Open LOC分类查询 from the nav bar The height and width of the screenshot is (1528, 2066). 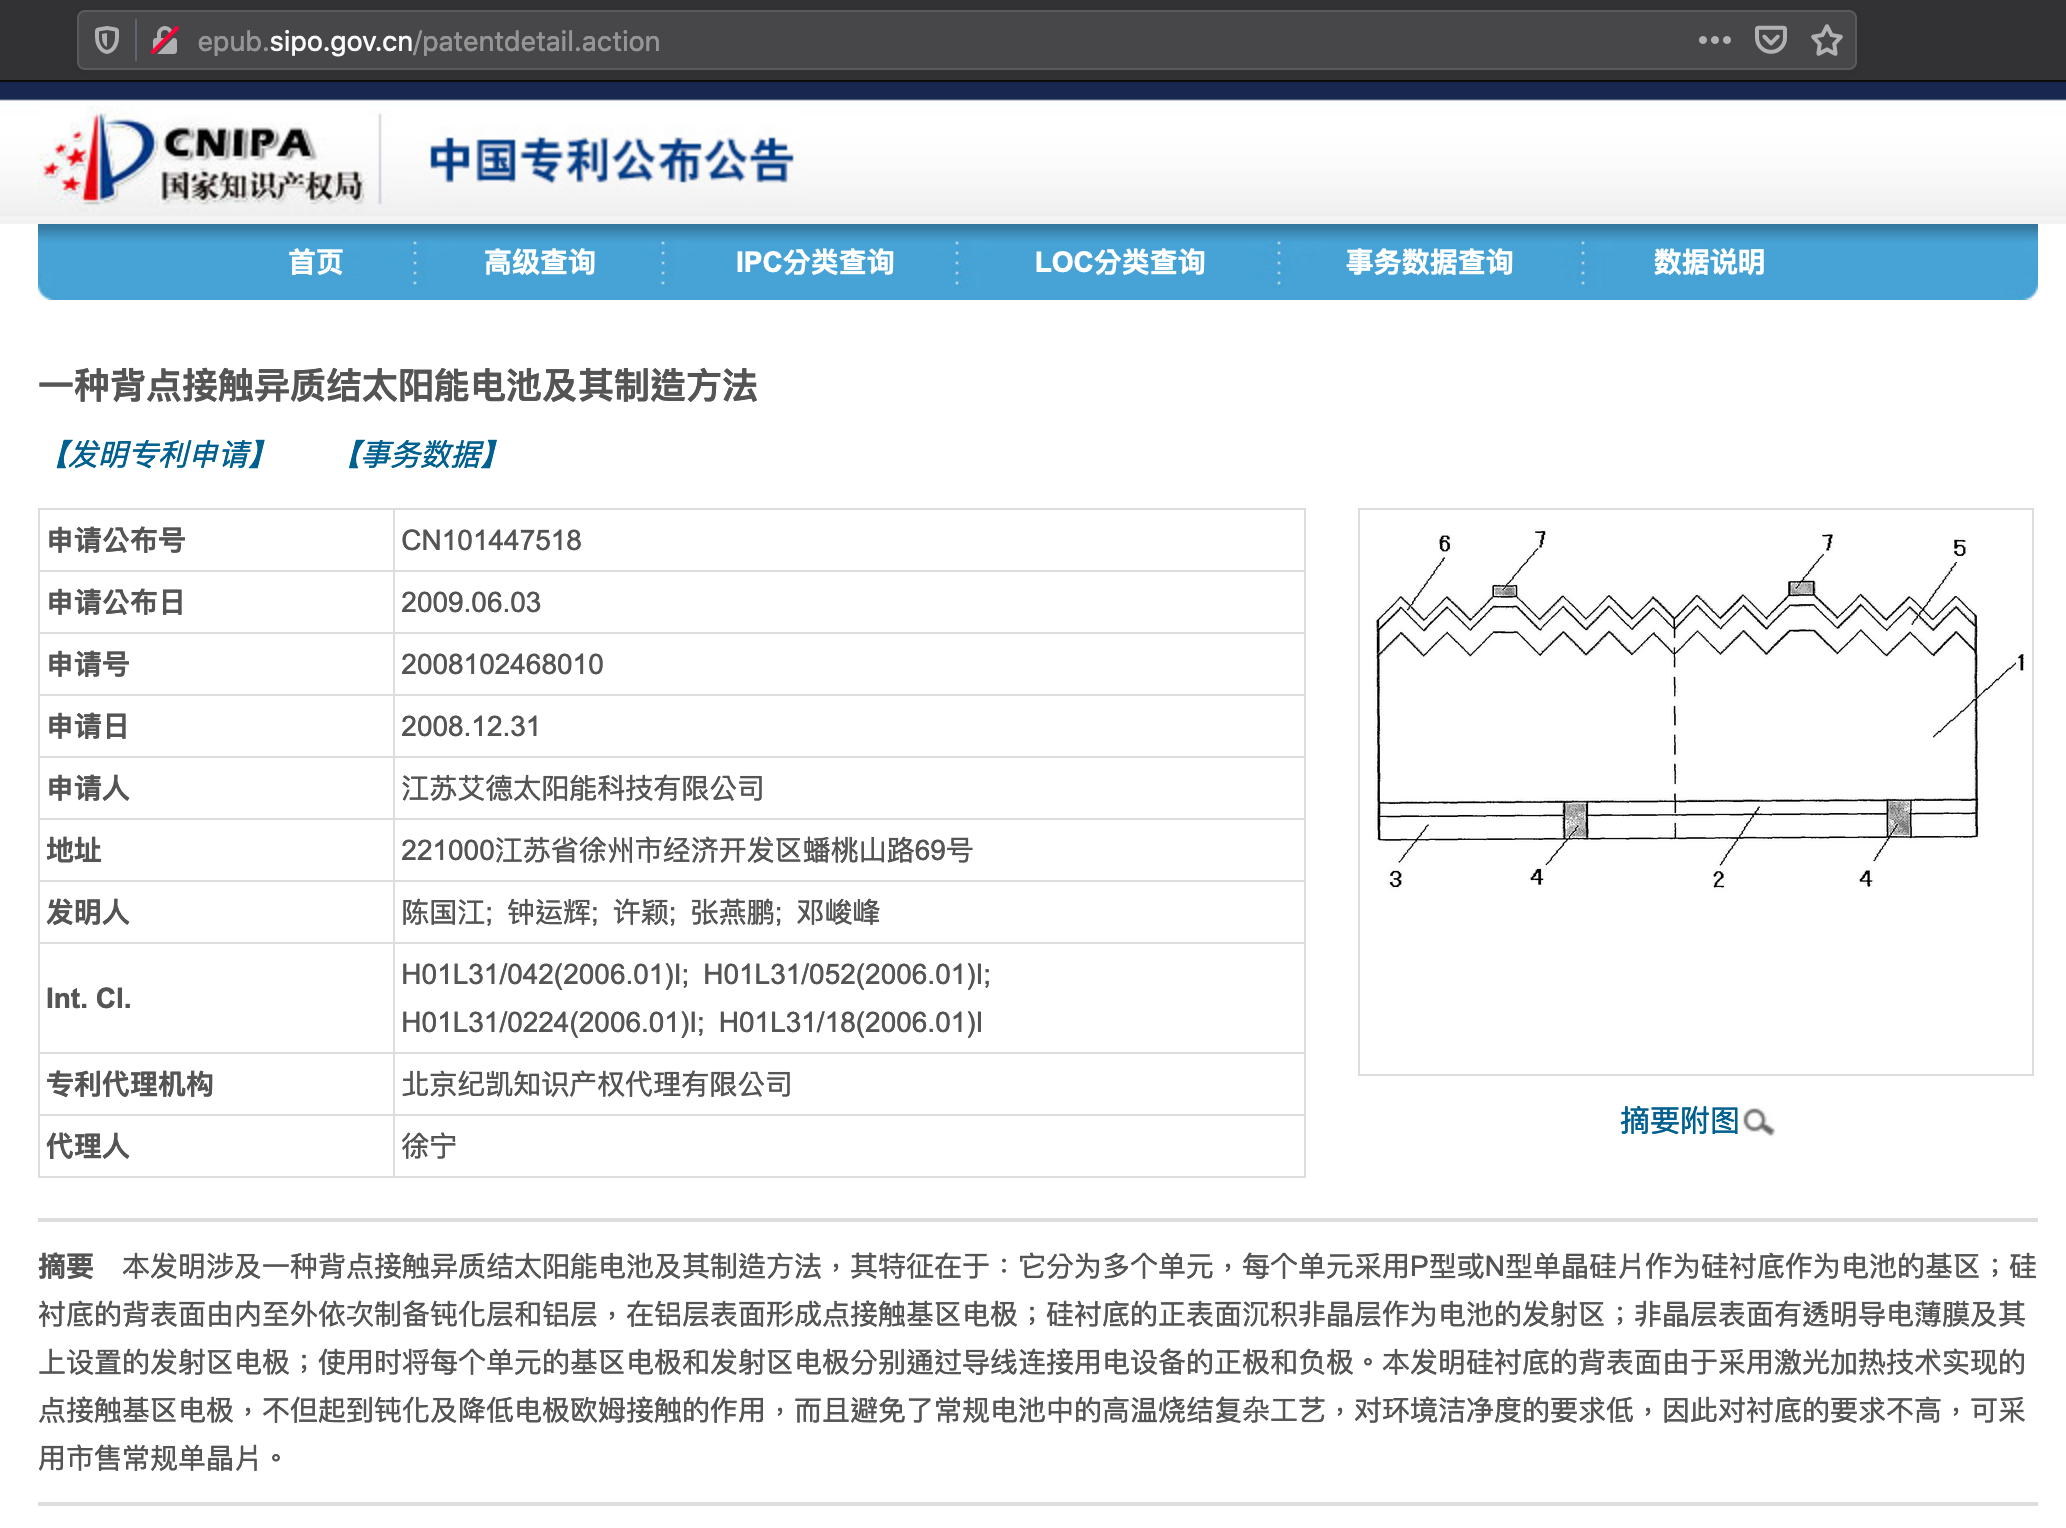1119,262
